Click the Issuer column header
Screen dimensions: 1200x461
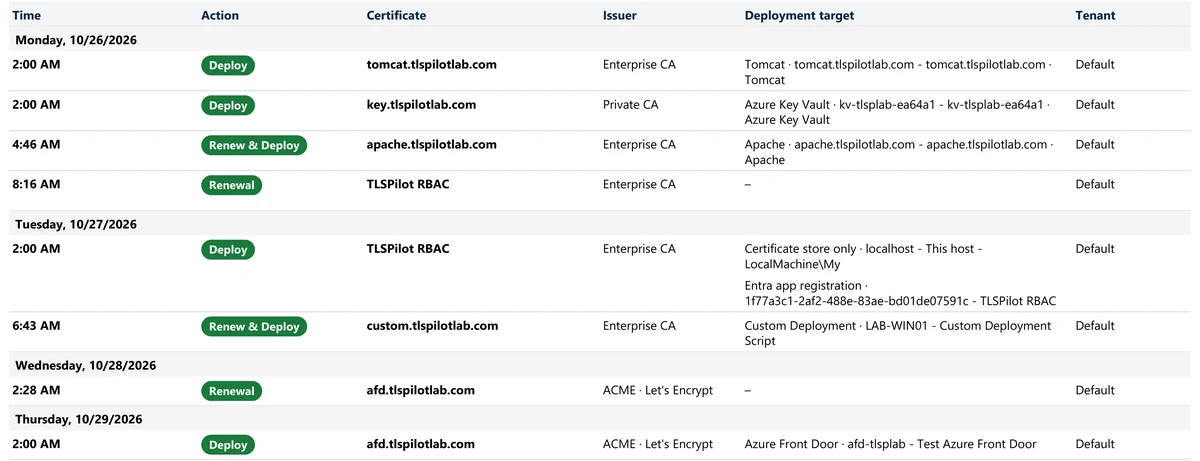[620, 15]
